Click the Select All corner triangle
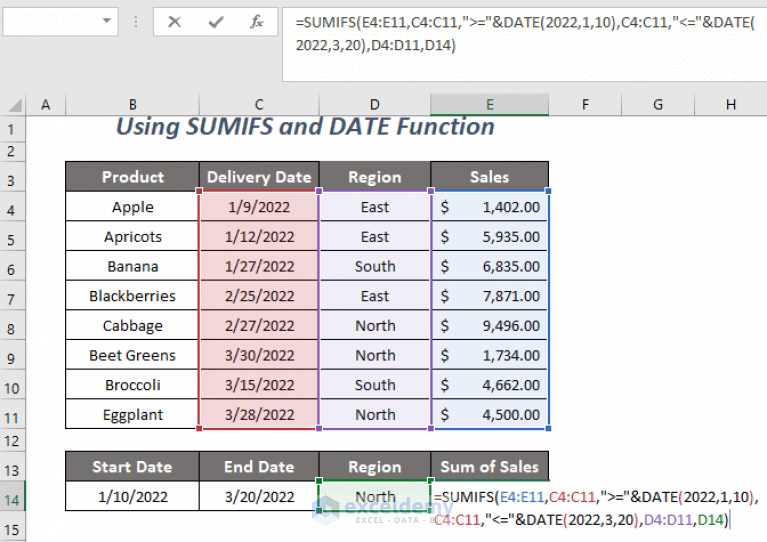The height and width of the screenshot is (542, 767). click(15, 105)
